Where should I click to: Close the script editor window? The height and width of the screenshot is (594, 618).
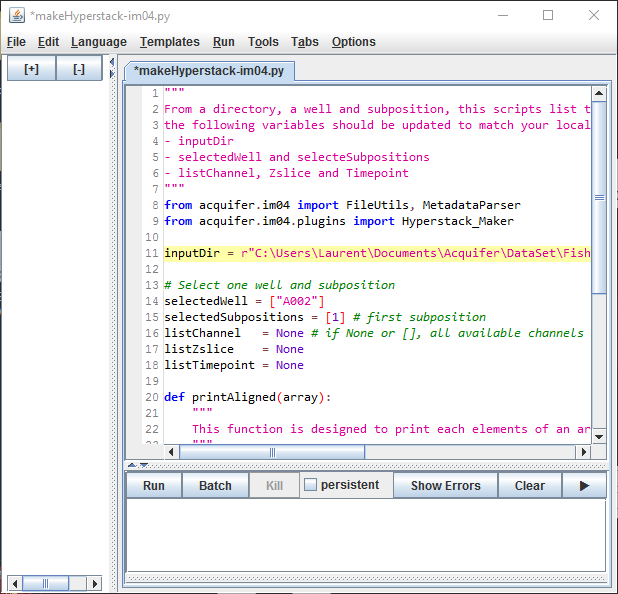click(x=594, y=15)
